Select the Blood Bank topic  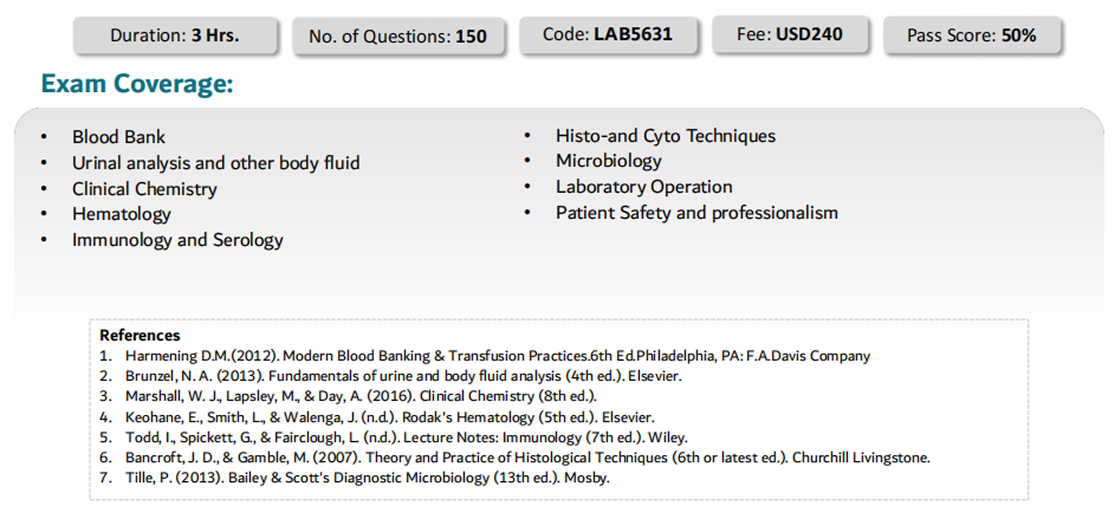coord(118,137)
